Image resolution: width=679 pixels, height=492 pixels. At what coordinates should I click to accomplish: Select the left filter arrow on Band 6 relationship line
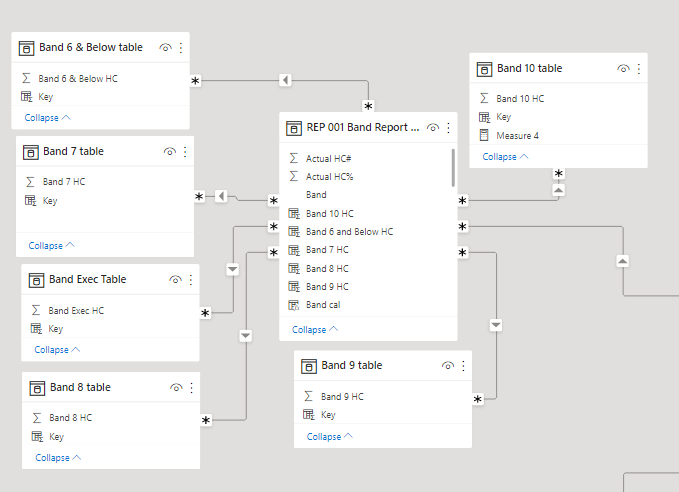(x=285, y=80)
